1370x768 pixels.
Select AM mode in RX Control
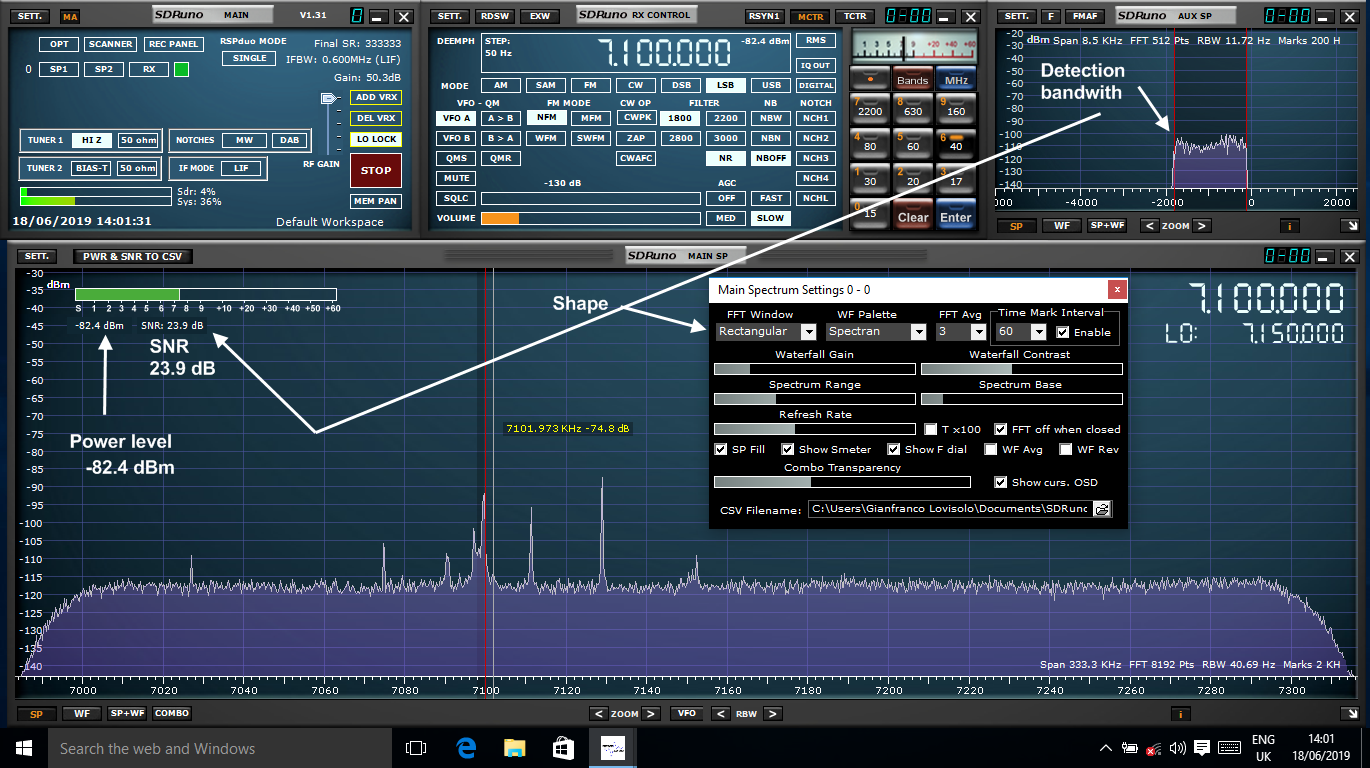pos(500,86)
